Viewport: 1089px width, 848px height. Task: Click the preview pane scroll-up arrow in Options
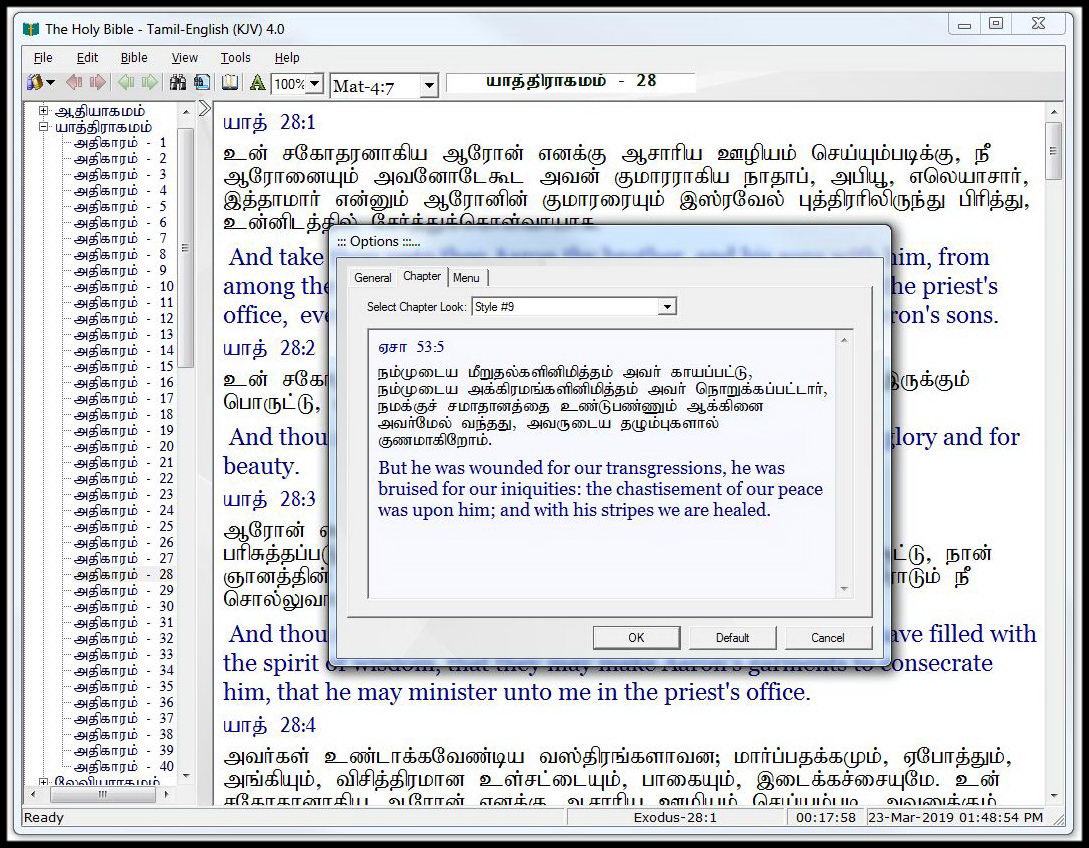tap(844, 340)
